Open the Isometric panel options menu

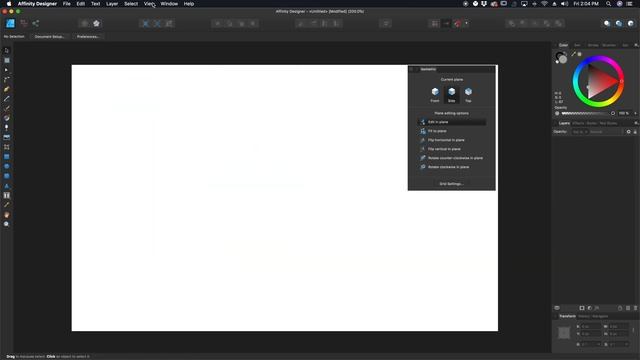[x=491, y=69]
